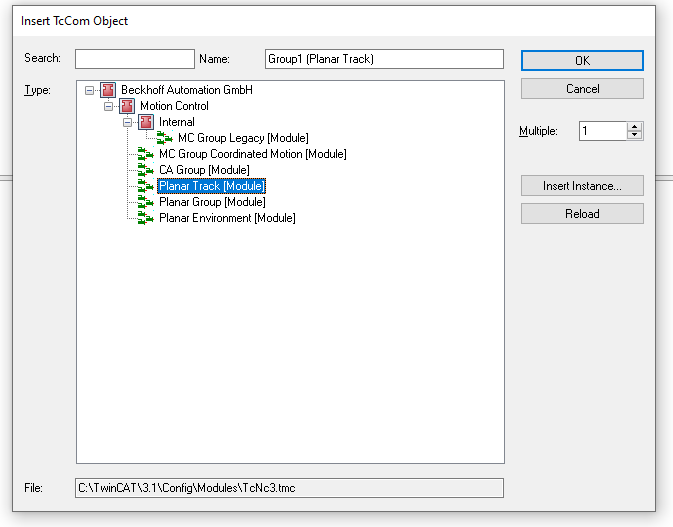Screen dimensions: 673x527
Task: Click the Type: label
Action: pyautogui.click(x=37, y=90)
